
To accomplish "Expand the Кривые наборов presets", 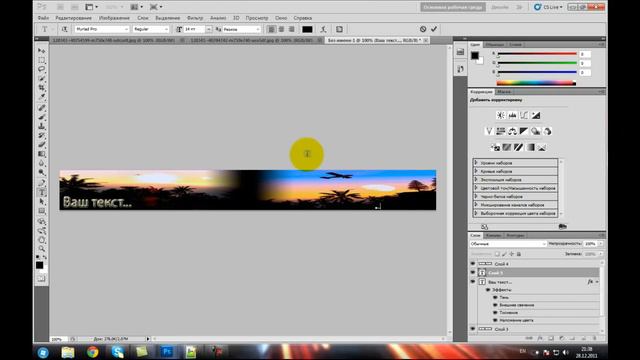I will coord(476,171).
